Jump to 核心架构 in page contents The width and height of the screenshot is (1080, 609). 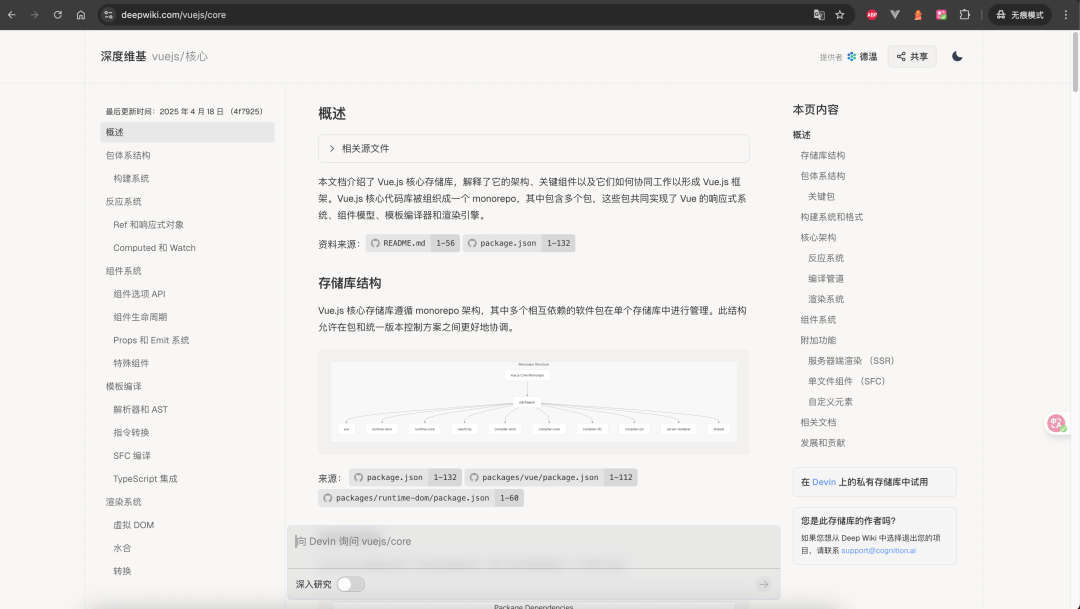[x=818, y=238]
